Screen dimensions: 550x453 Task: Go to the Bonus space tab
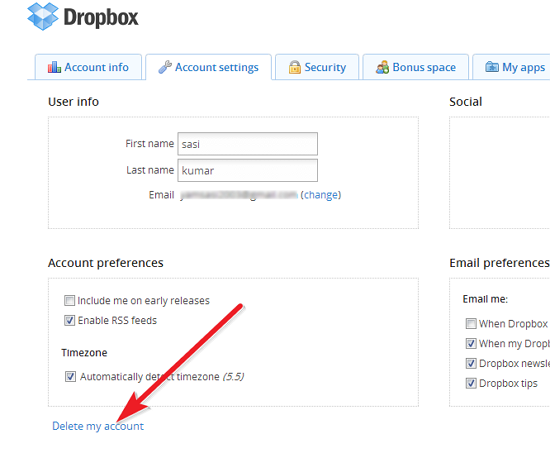click(416, 67)
